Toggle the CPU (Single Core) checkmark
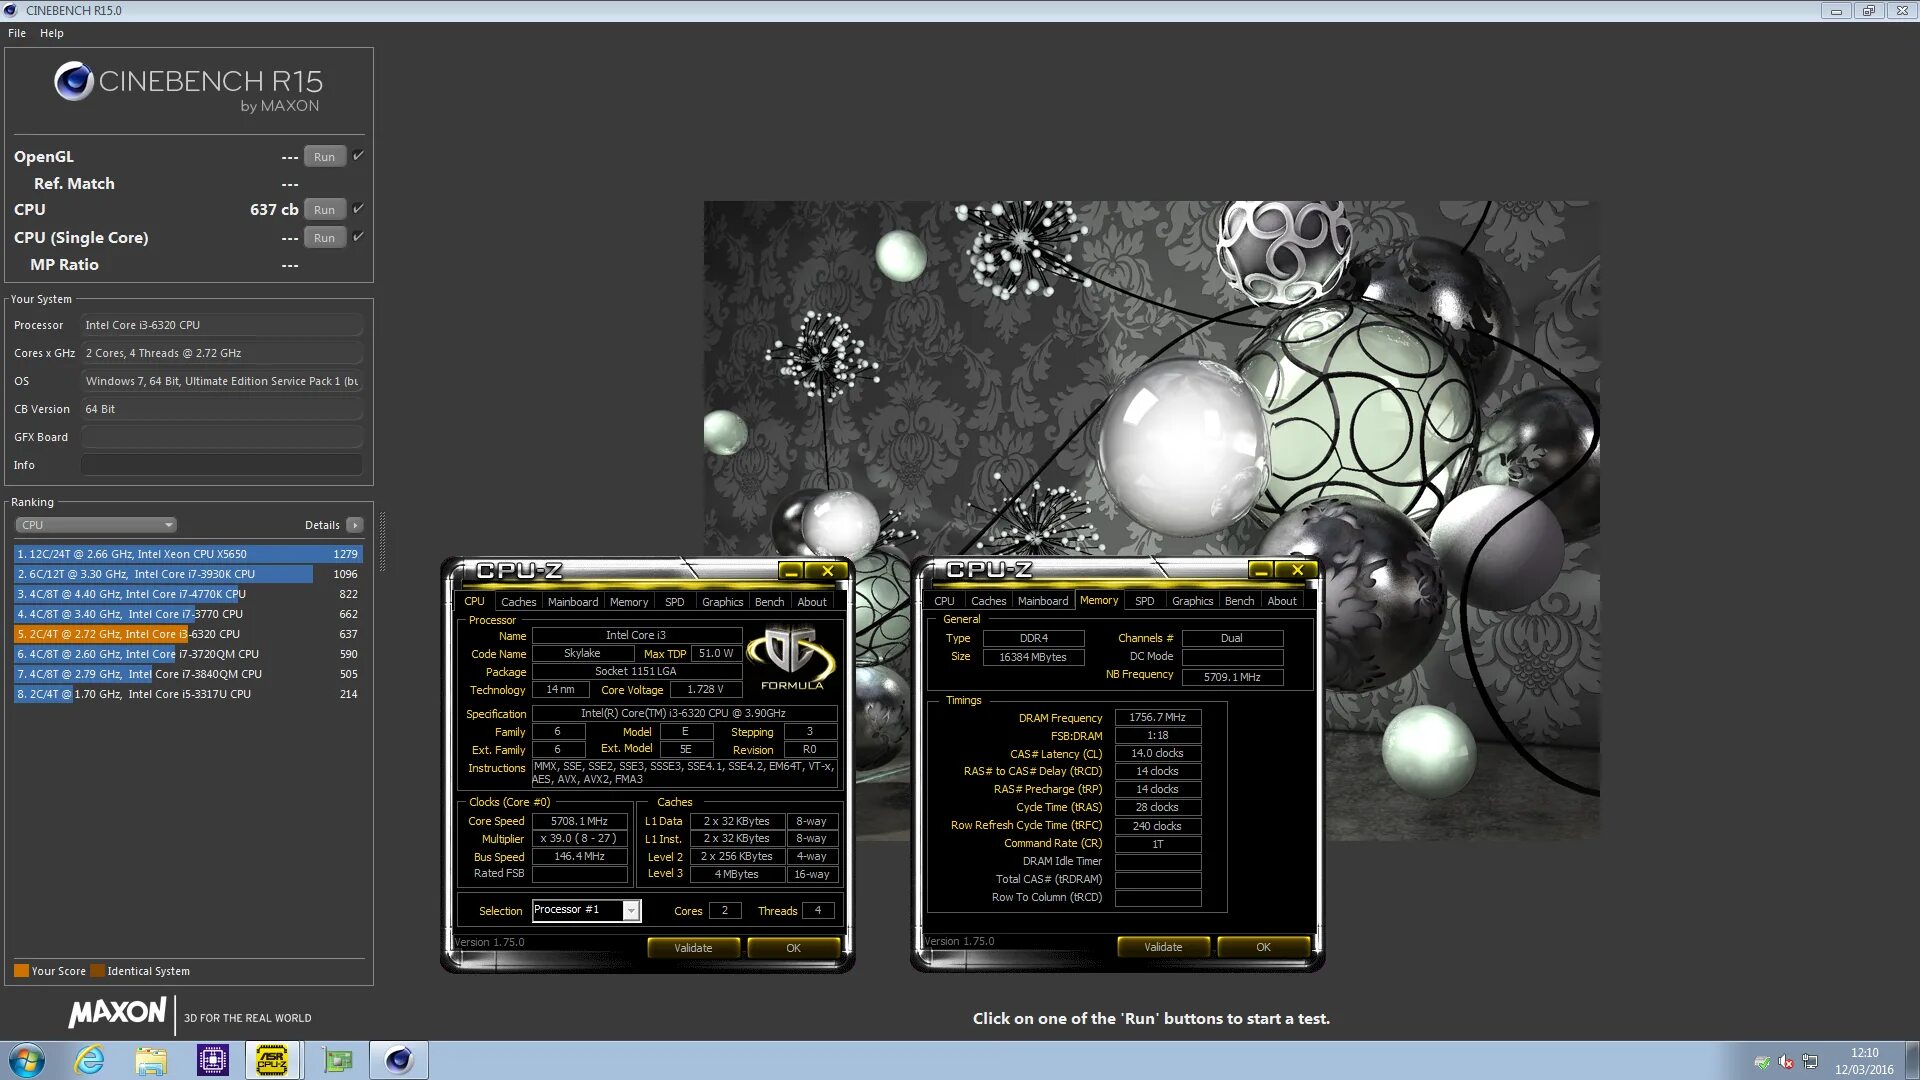Viewport: 1920px width, 1080px height. [358, 237]
